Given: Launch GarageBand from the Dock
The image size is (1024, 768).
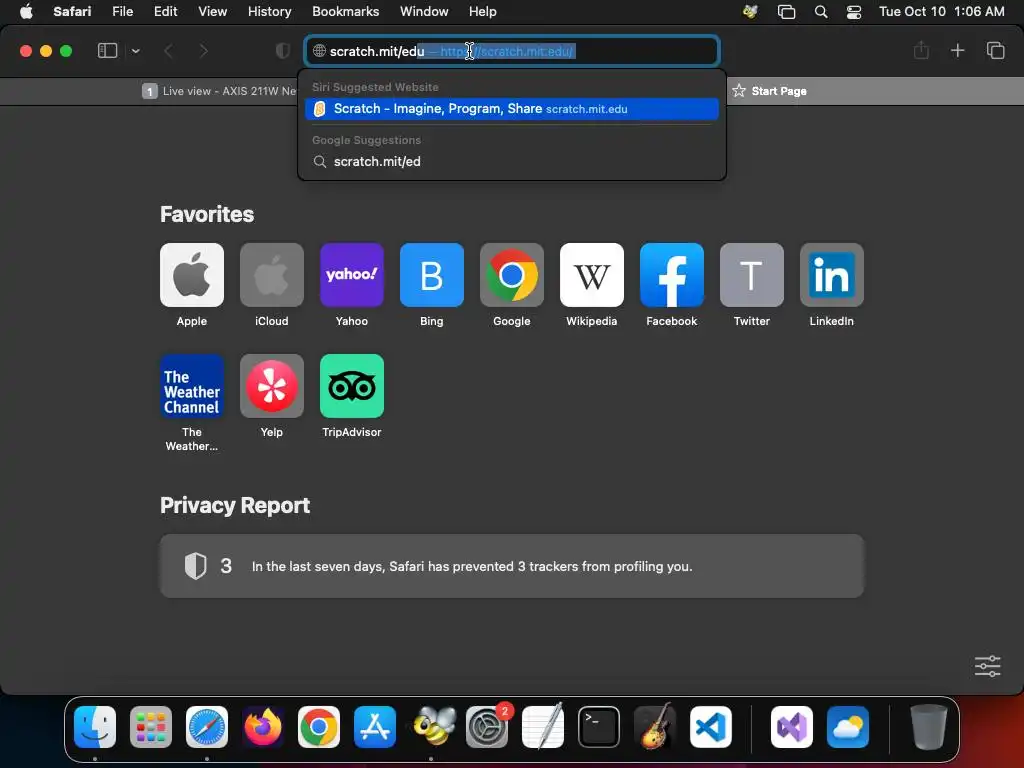Looking at the screenshot, I should pyautogui.click(x=655, y=727).
